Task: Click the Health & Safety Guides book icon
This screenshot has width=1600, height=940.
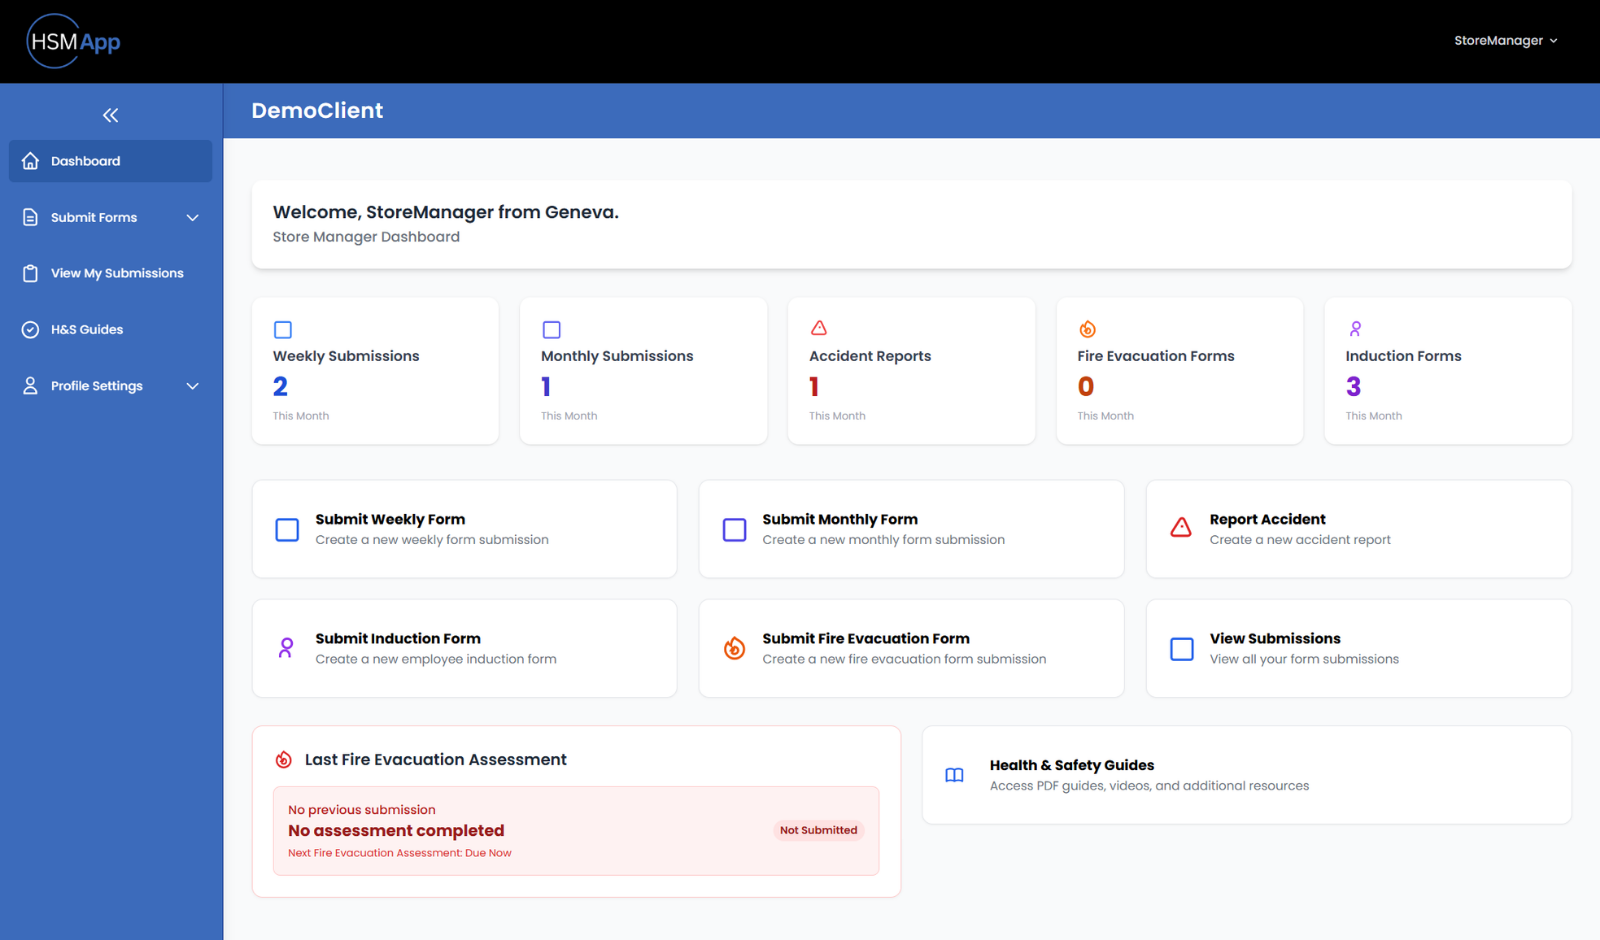Action: click(954, 775)
